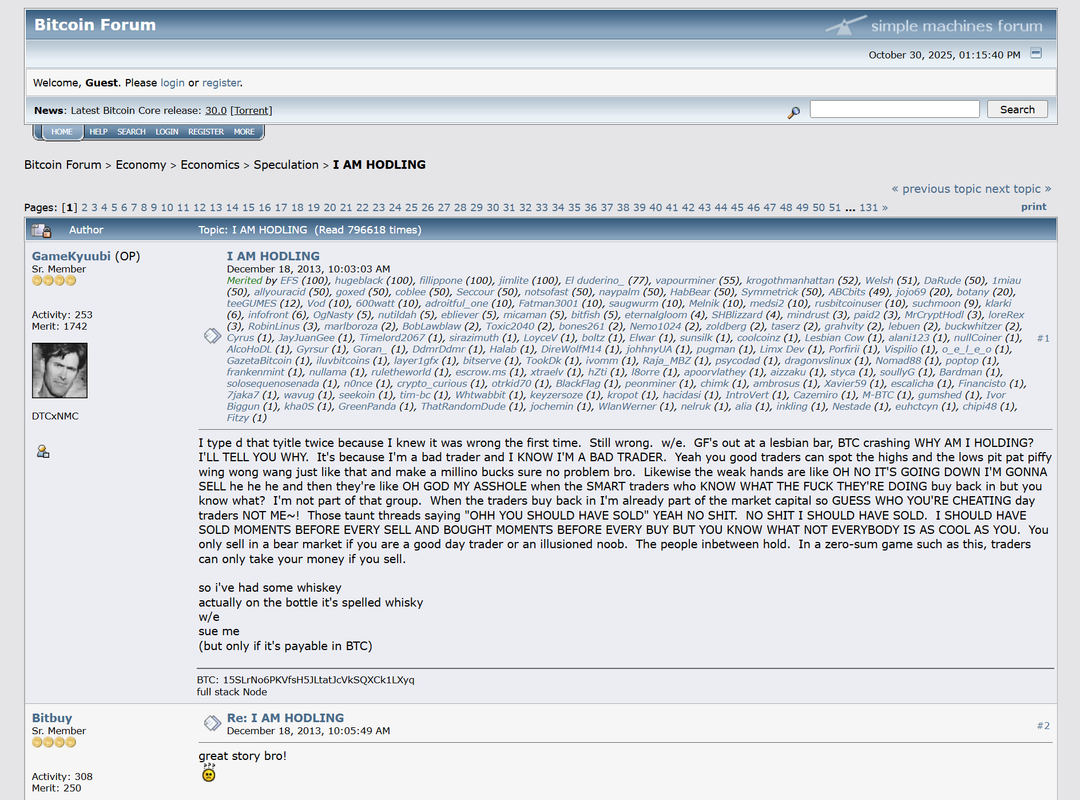The image size is (1080, 800).
Task: Follow the login link in the welcome bar
Action: 172,83
